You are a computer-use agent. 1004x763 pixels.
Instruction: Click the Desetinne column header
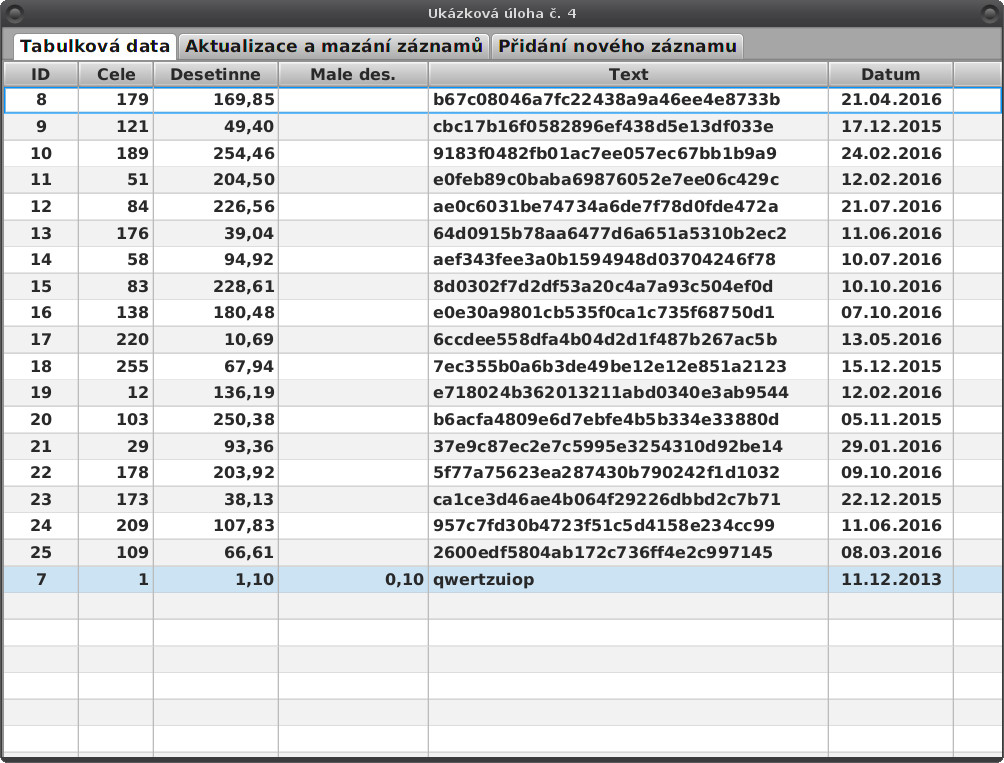tap(215, 74)
